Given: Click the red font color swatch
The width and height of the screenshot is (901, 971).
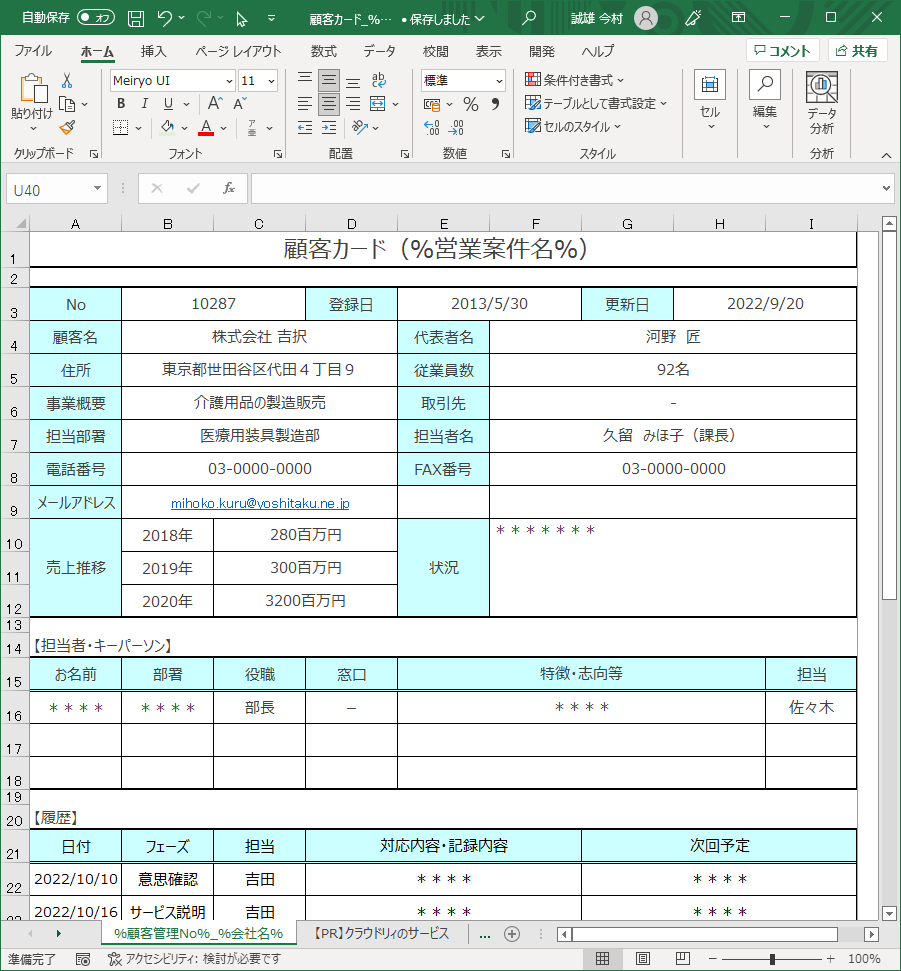Looking at the screenshot, I should click(206, 128).
